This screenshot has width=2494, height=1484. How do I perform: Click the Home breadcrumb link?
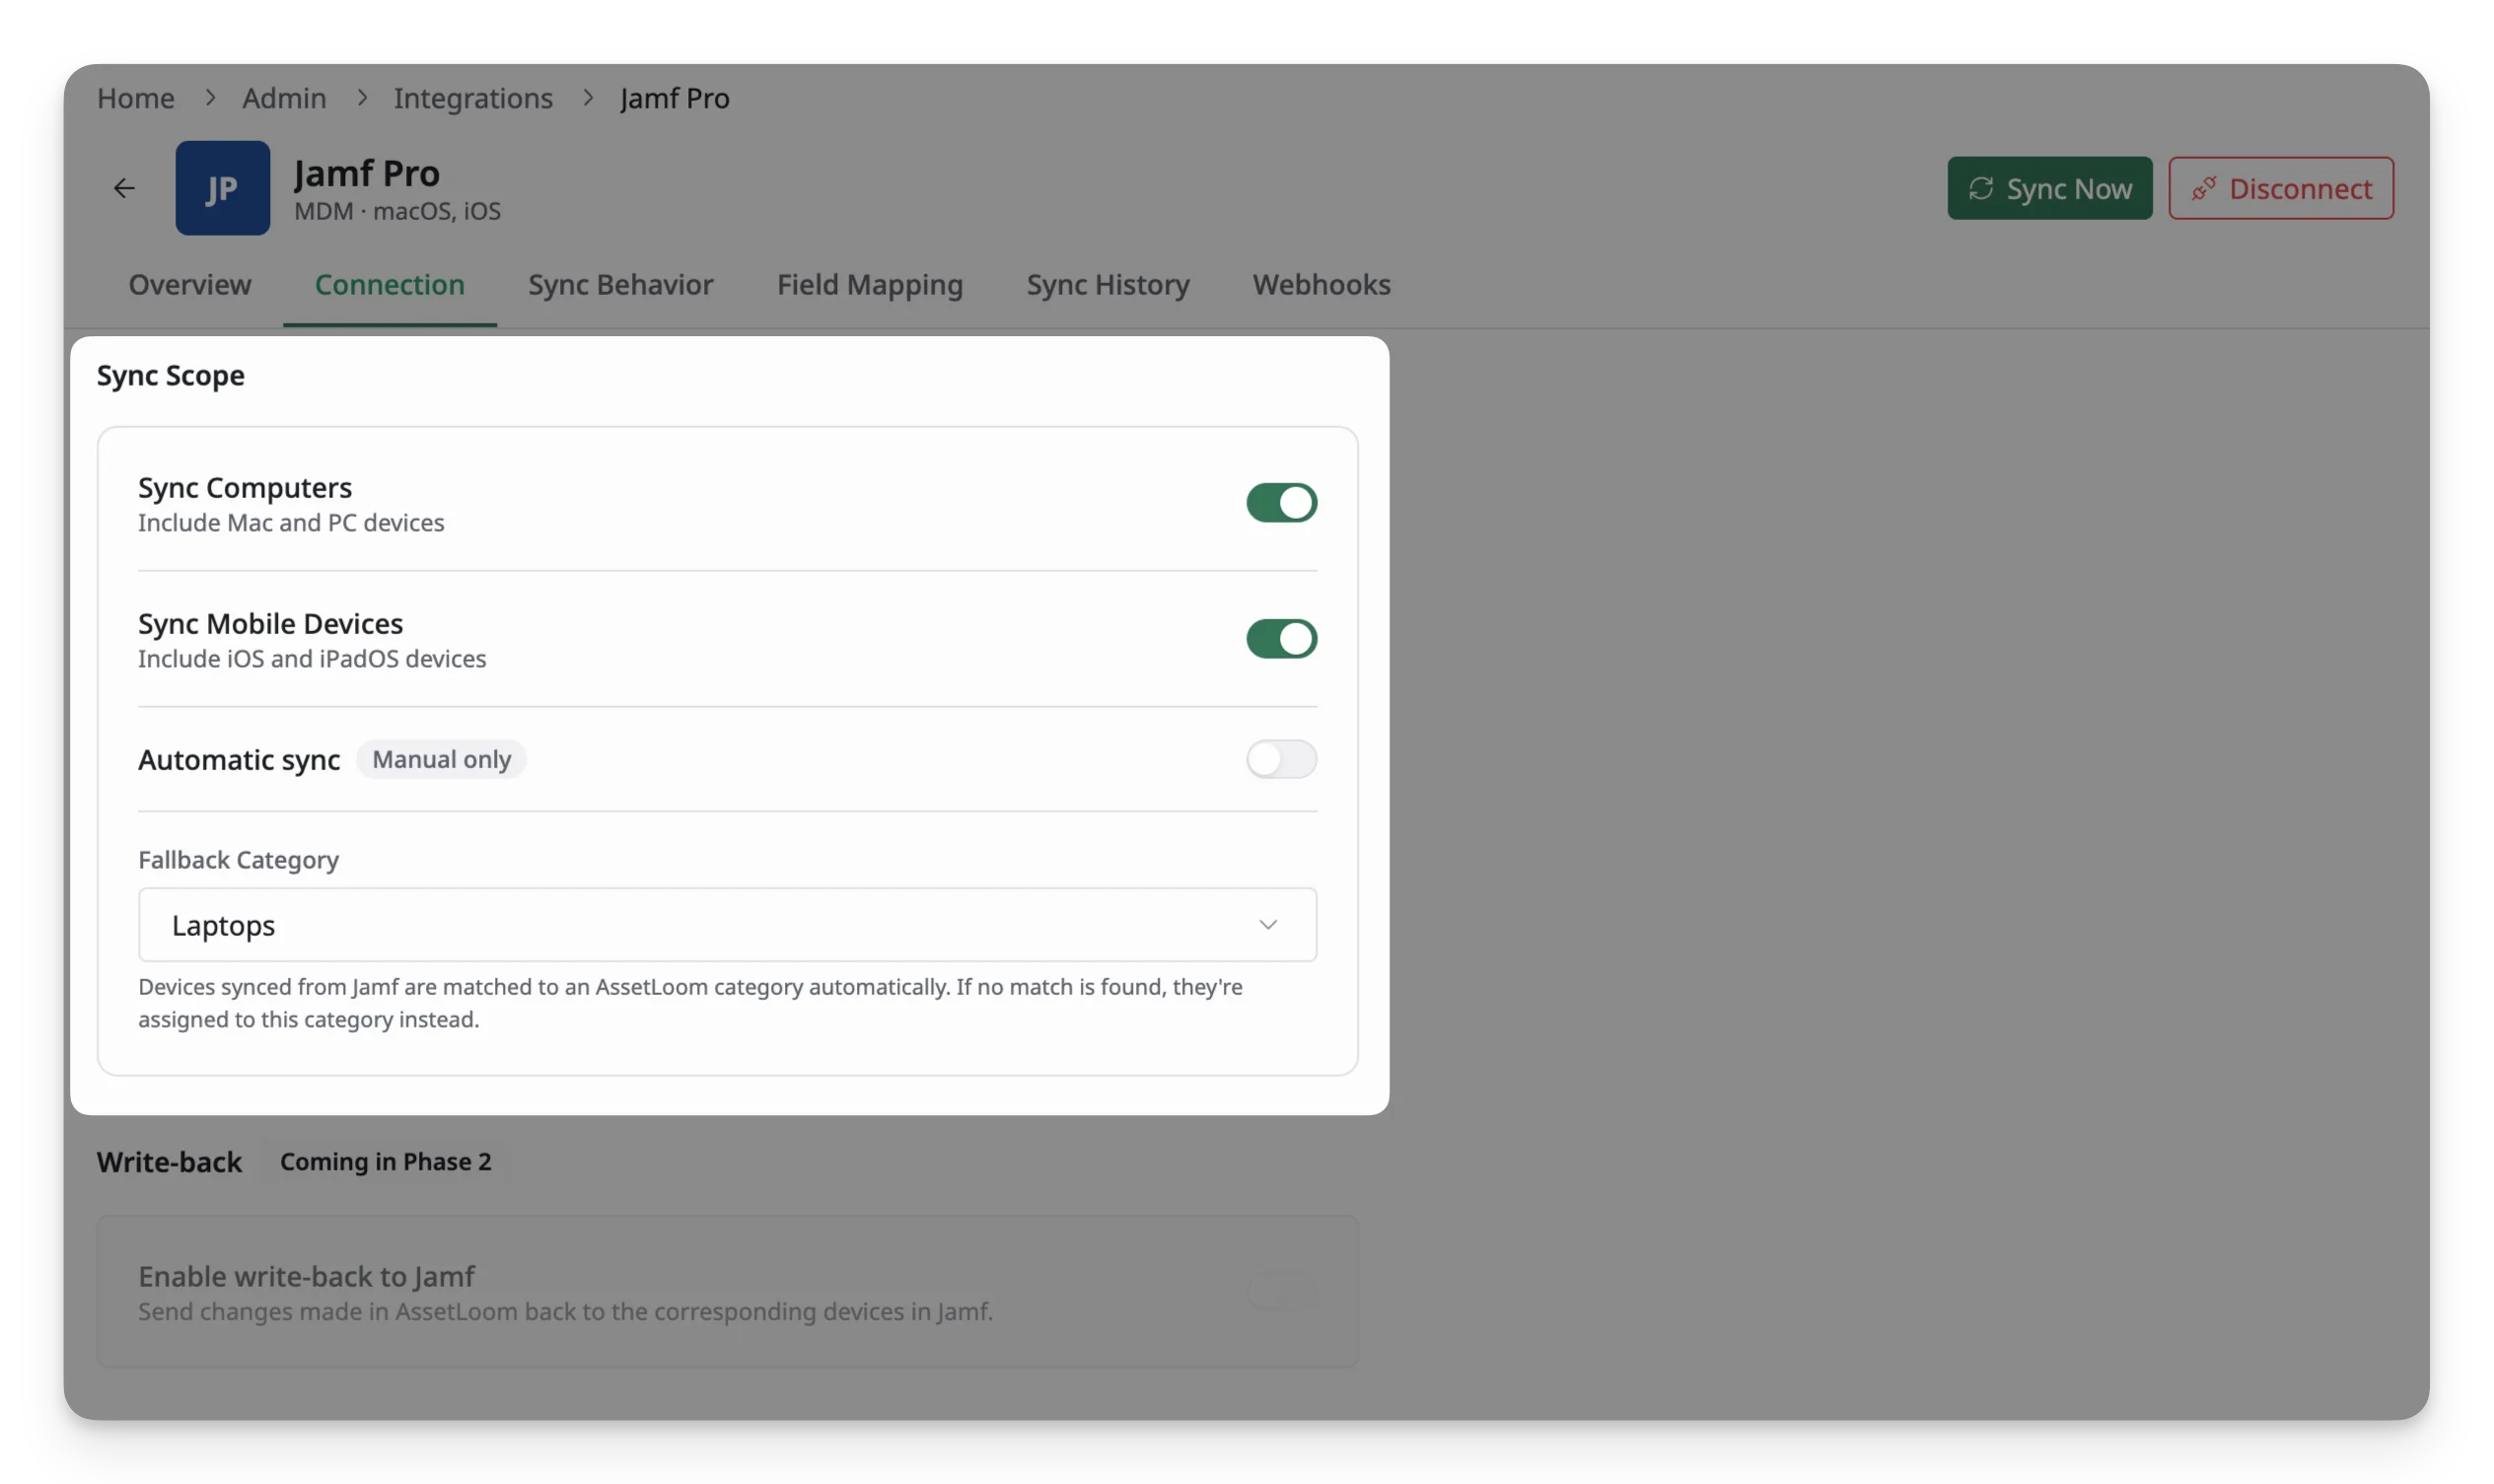(x=135, y=98)
